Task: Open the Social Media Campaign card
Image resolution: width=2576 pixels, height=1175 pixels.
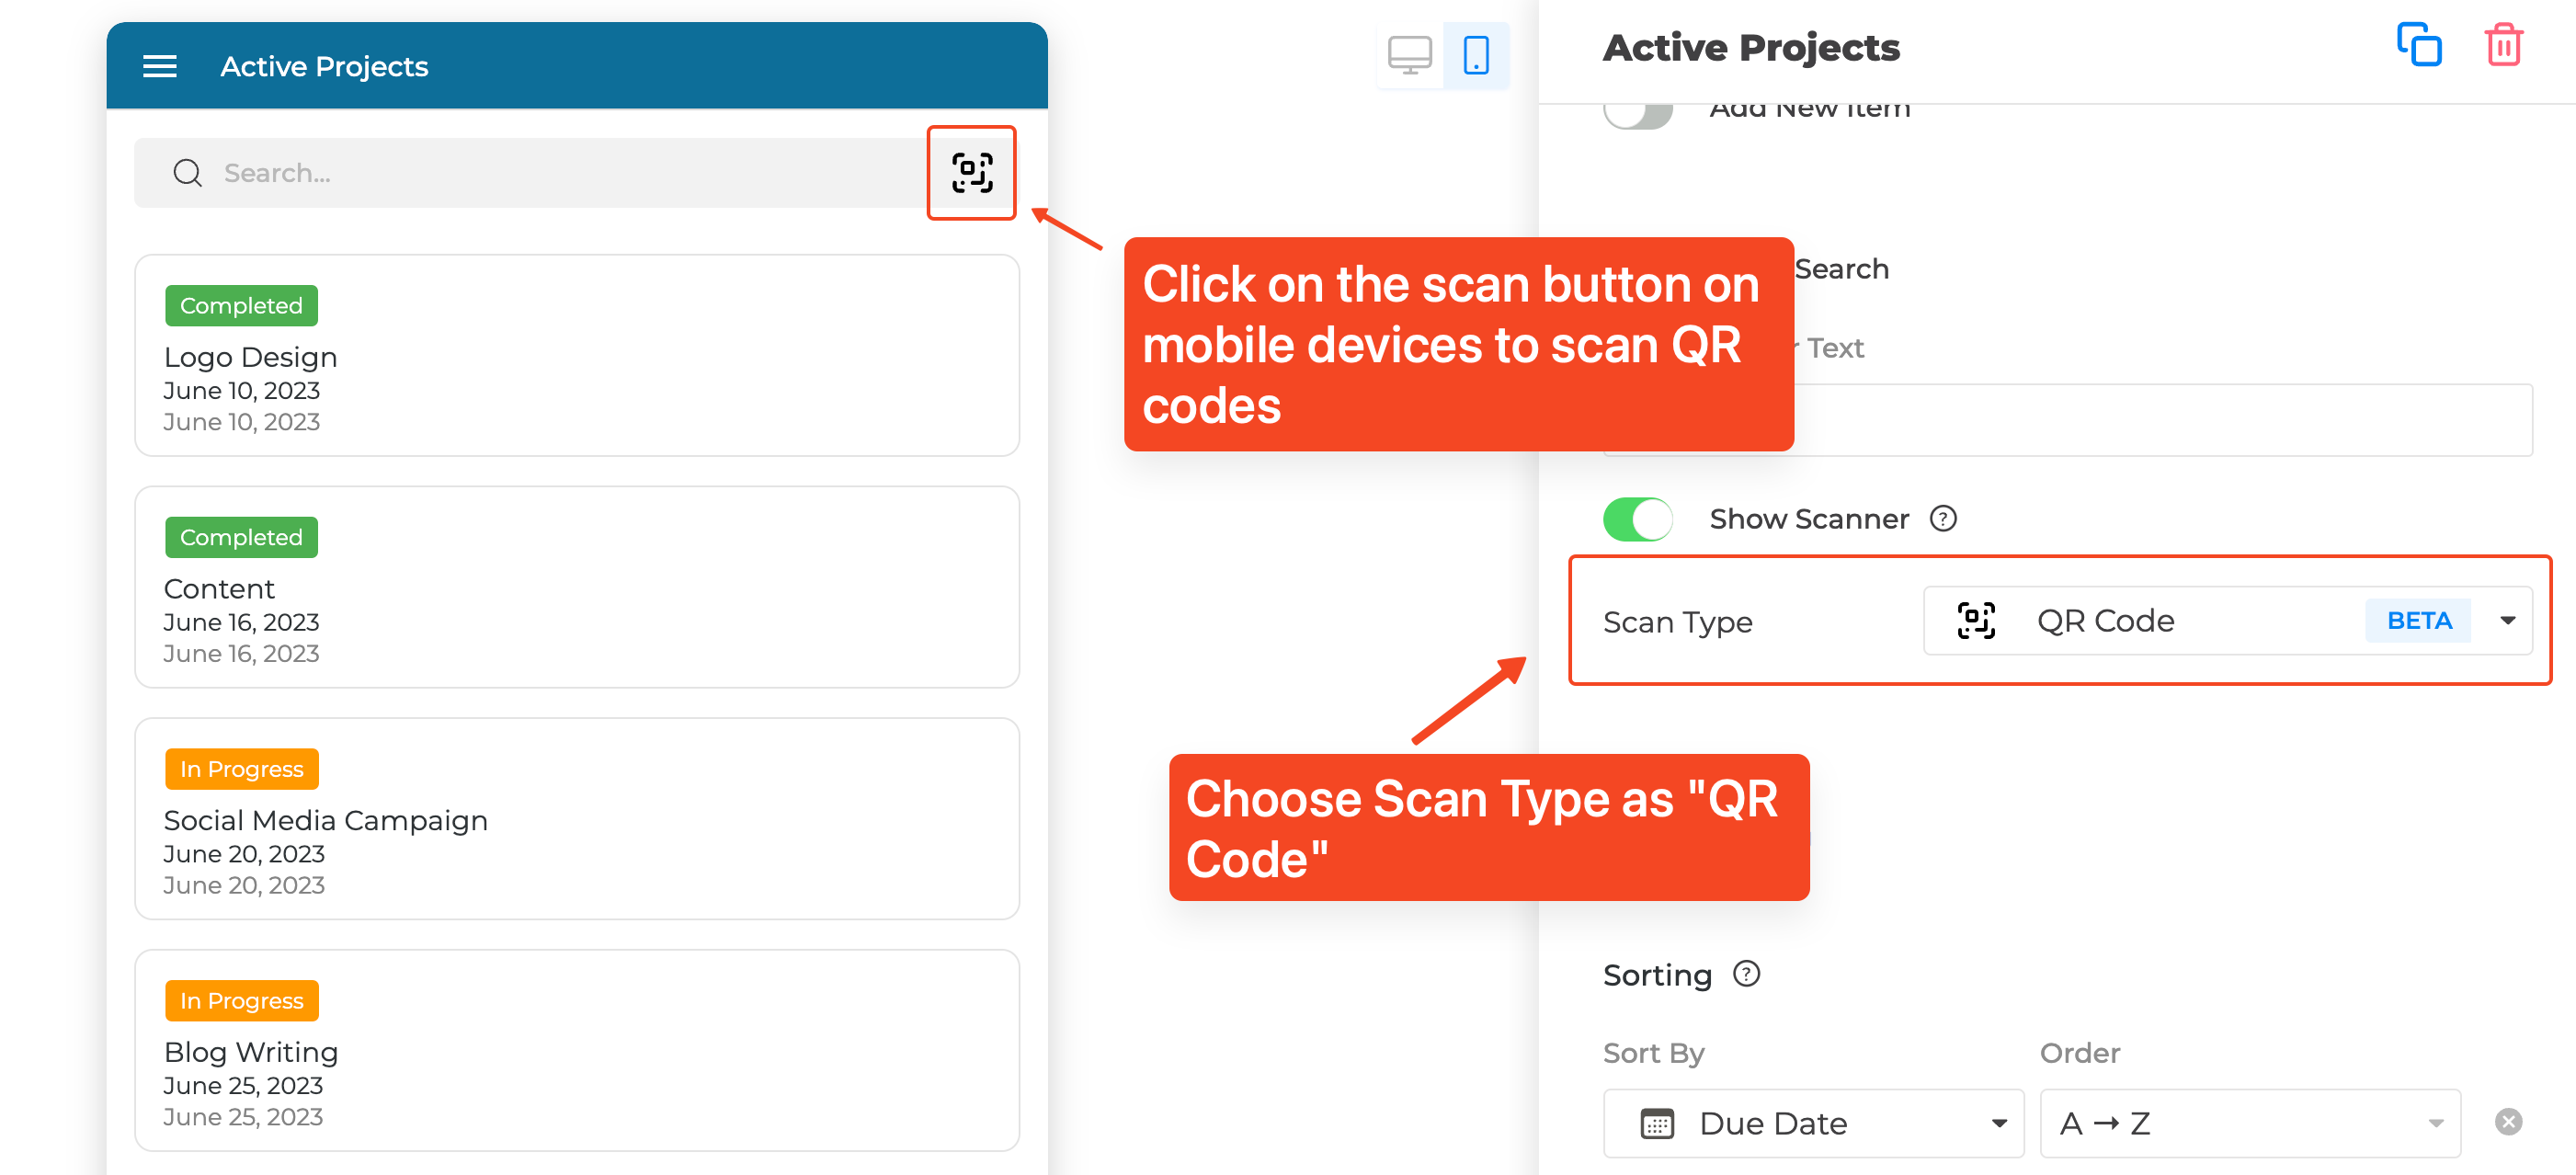Action: pyautogui.click(x=577, y=819)
